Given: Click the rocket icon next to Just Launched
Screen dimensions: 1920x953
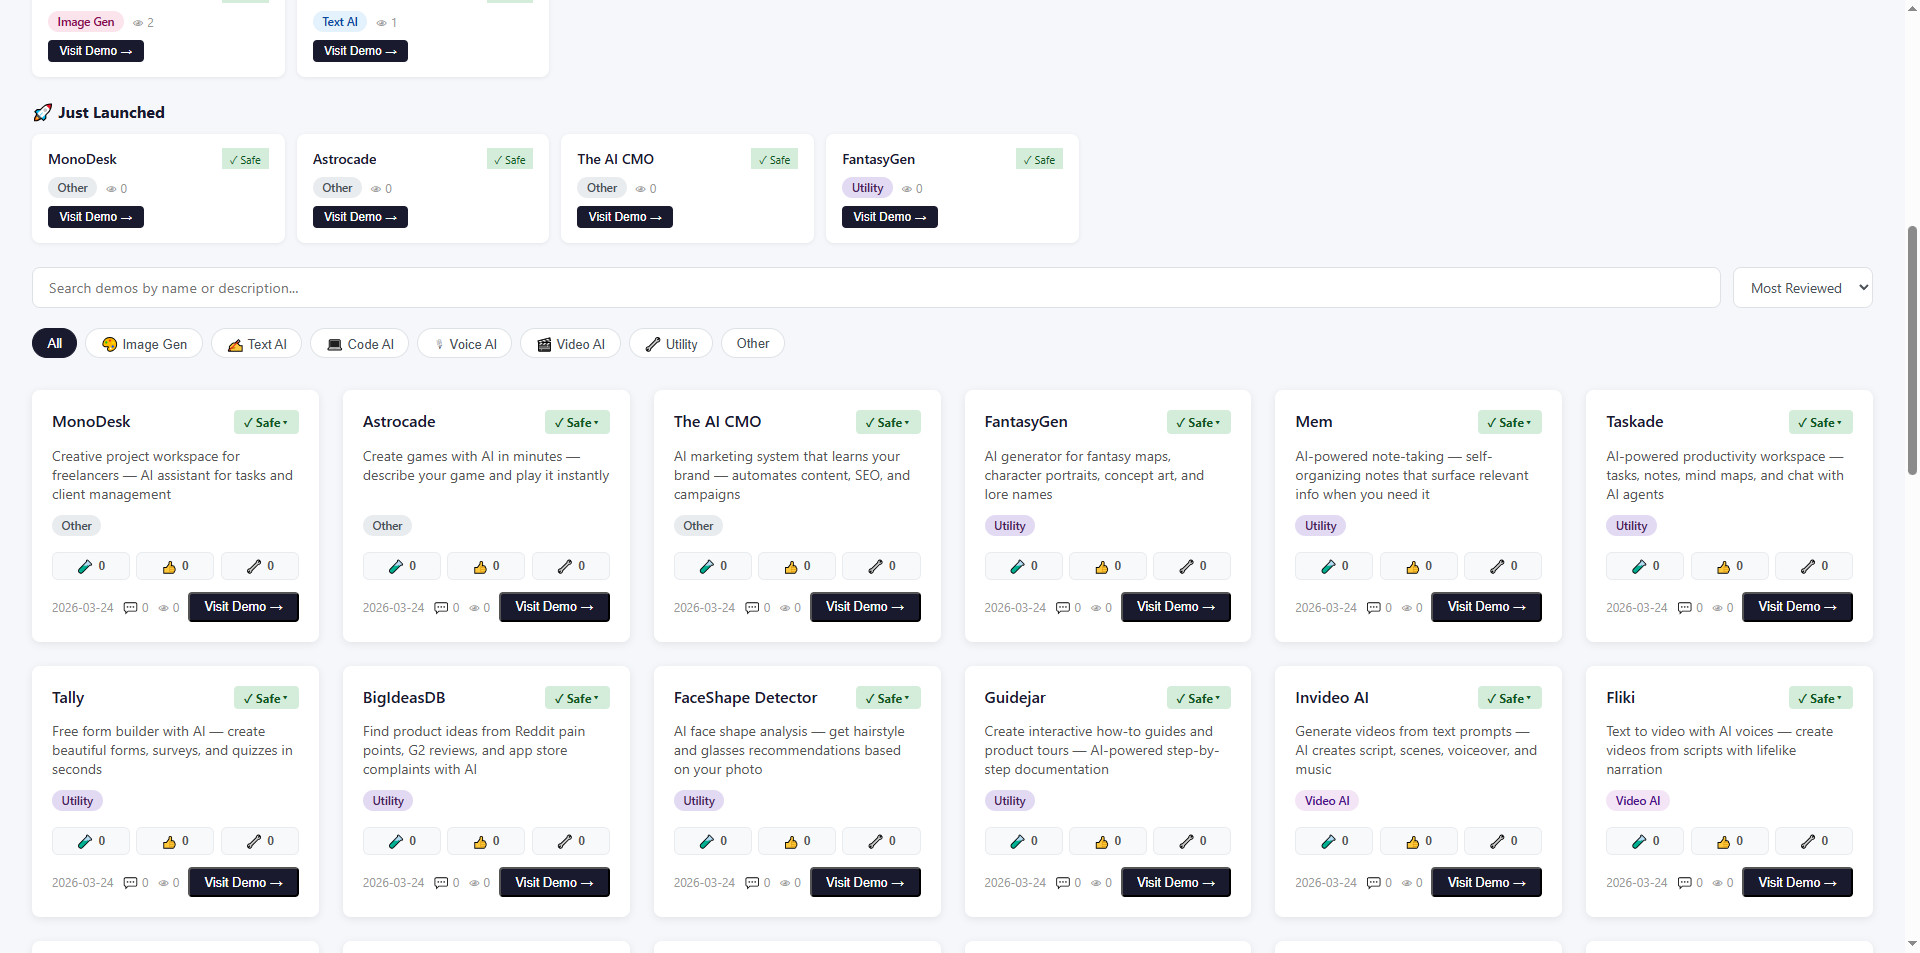Looking at the screenshot, I should 42,113.
